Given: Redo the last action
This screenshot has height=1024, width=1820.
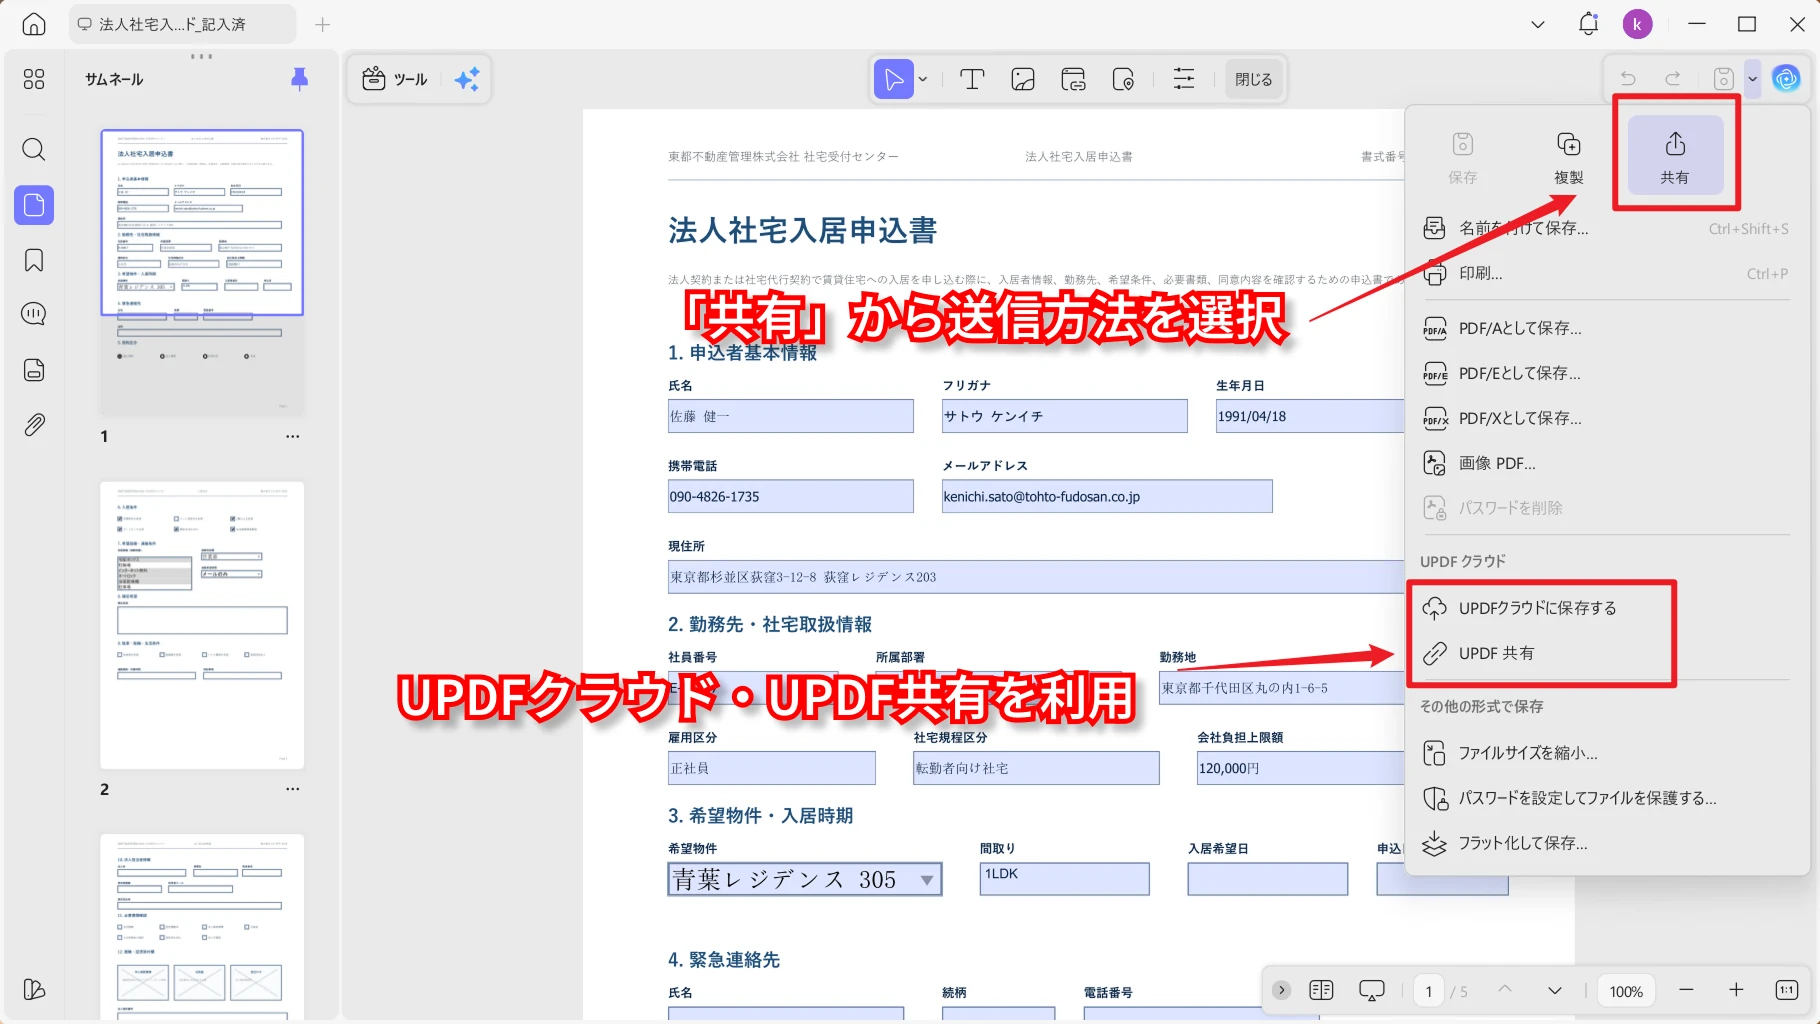Looking at the screenshot, I should [1672, 78].
